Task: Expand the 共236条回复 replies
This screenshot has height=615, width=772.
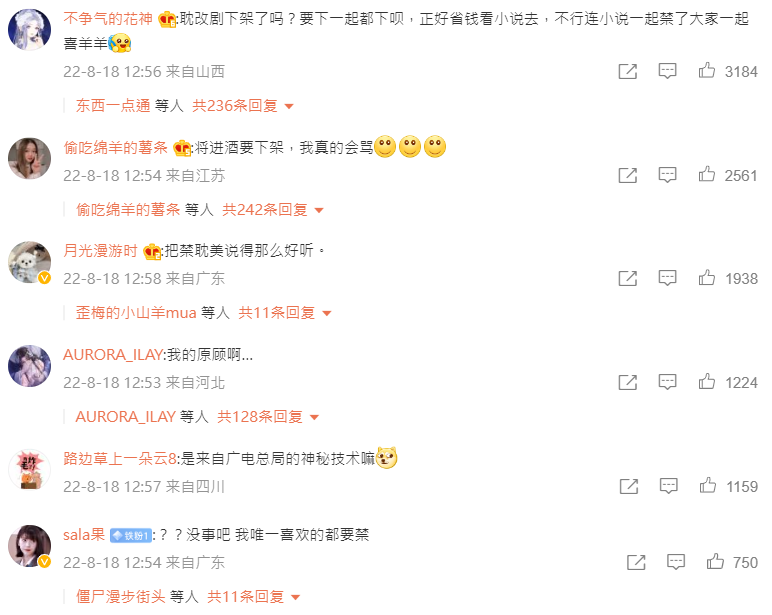Action: pos(243,106)
